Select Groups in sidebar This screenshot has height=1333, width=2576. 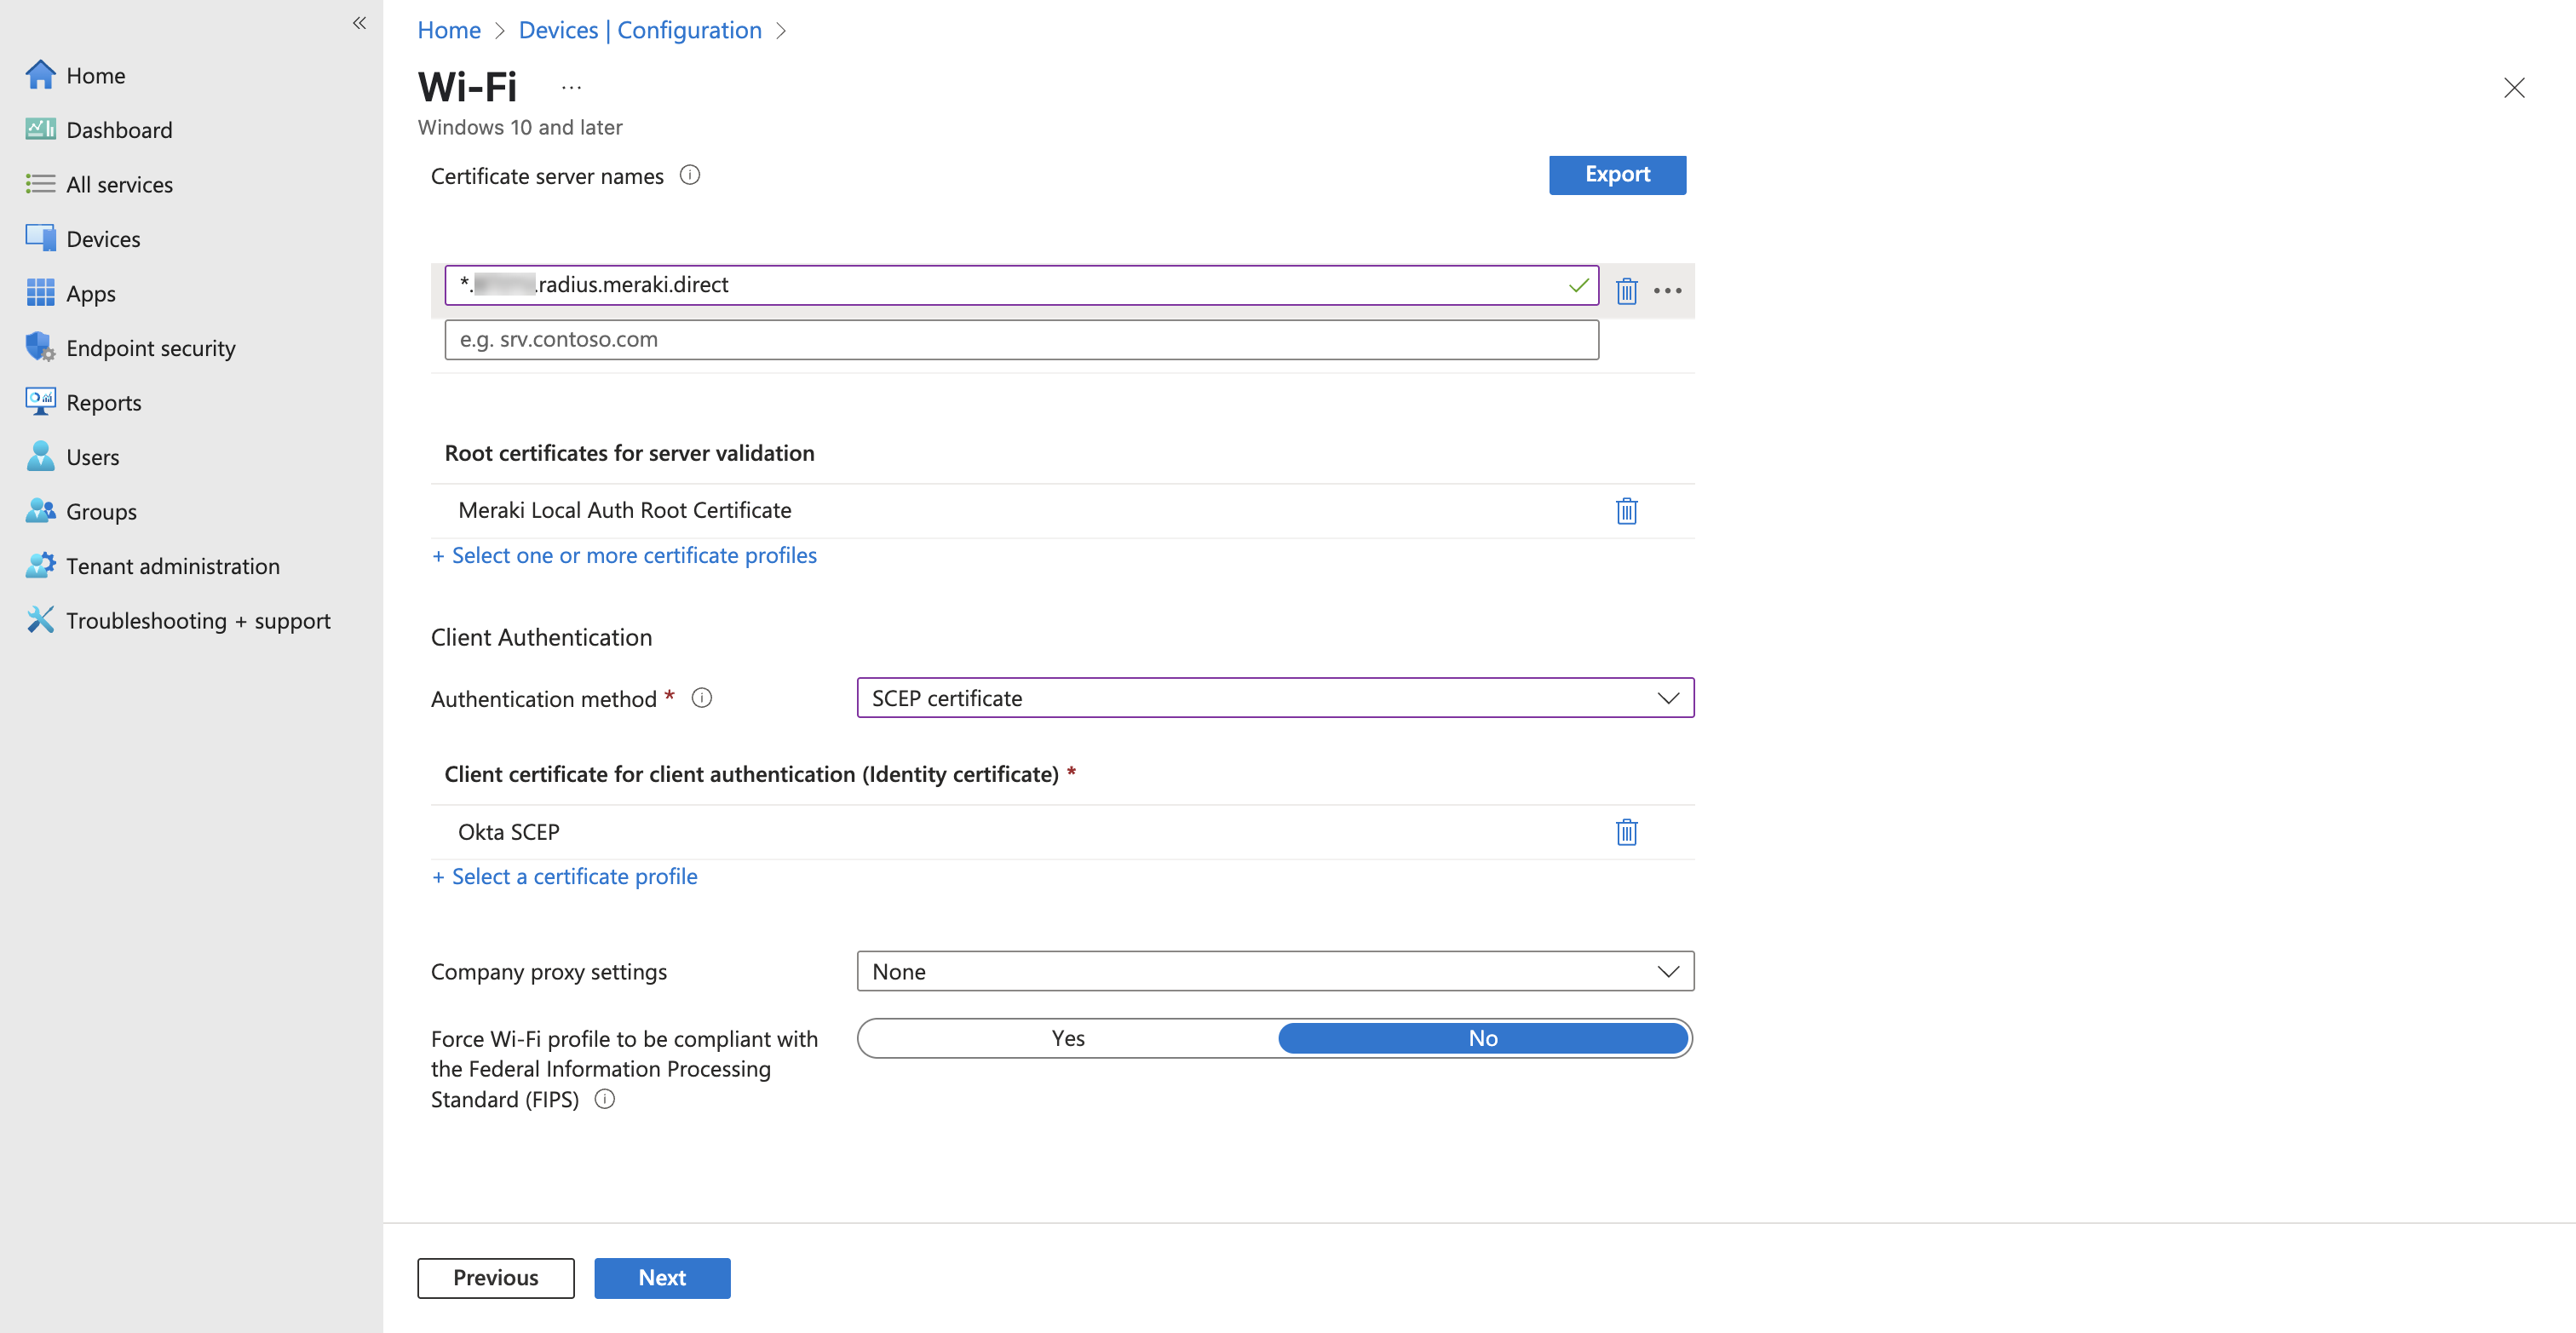click(101, 512)
